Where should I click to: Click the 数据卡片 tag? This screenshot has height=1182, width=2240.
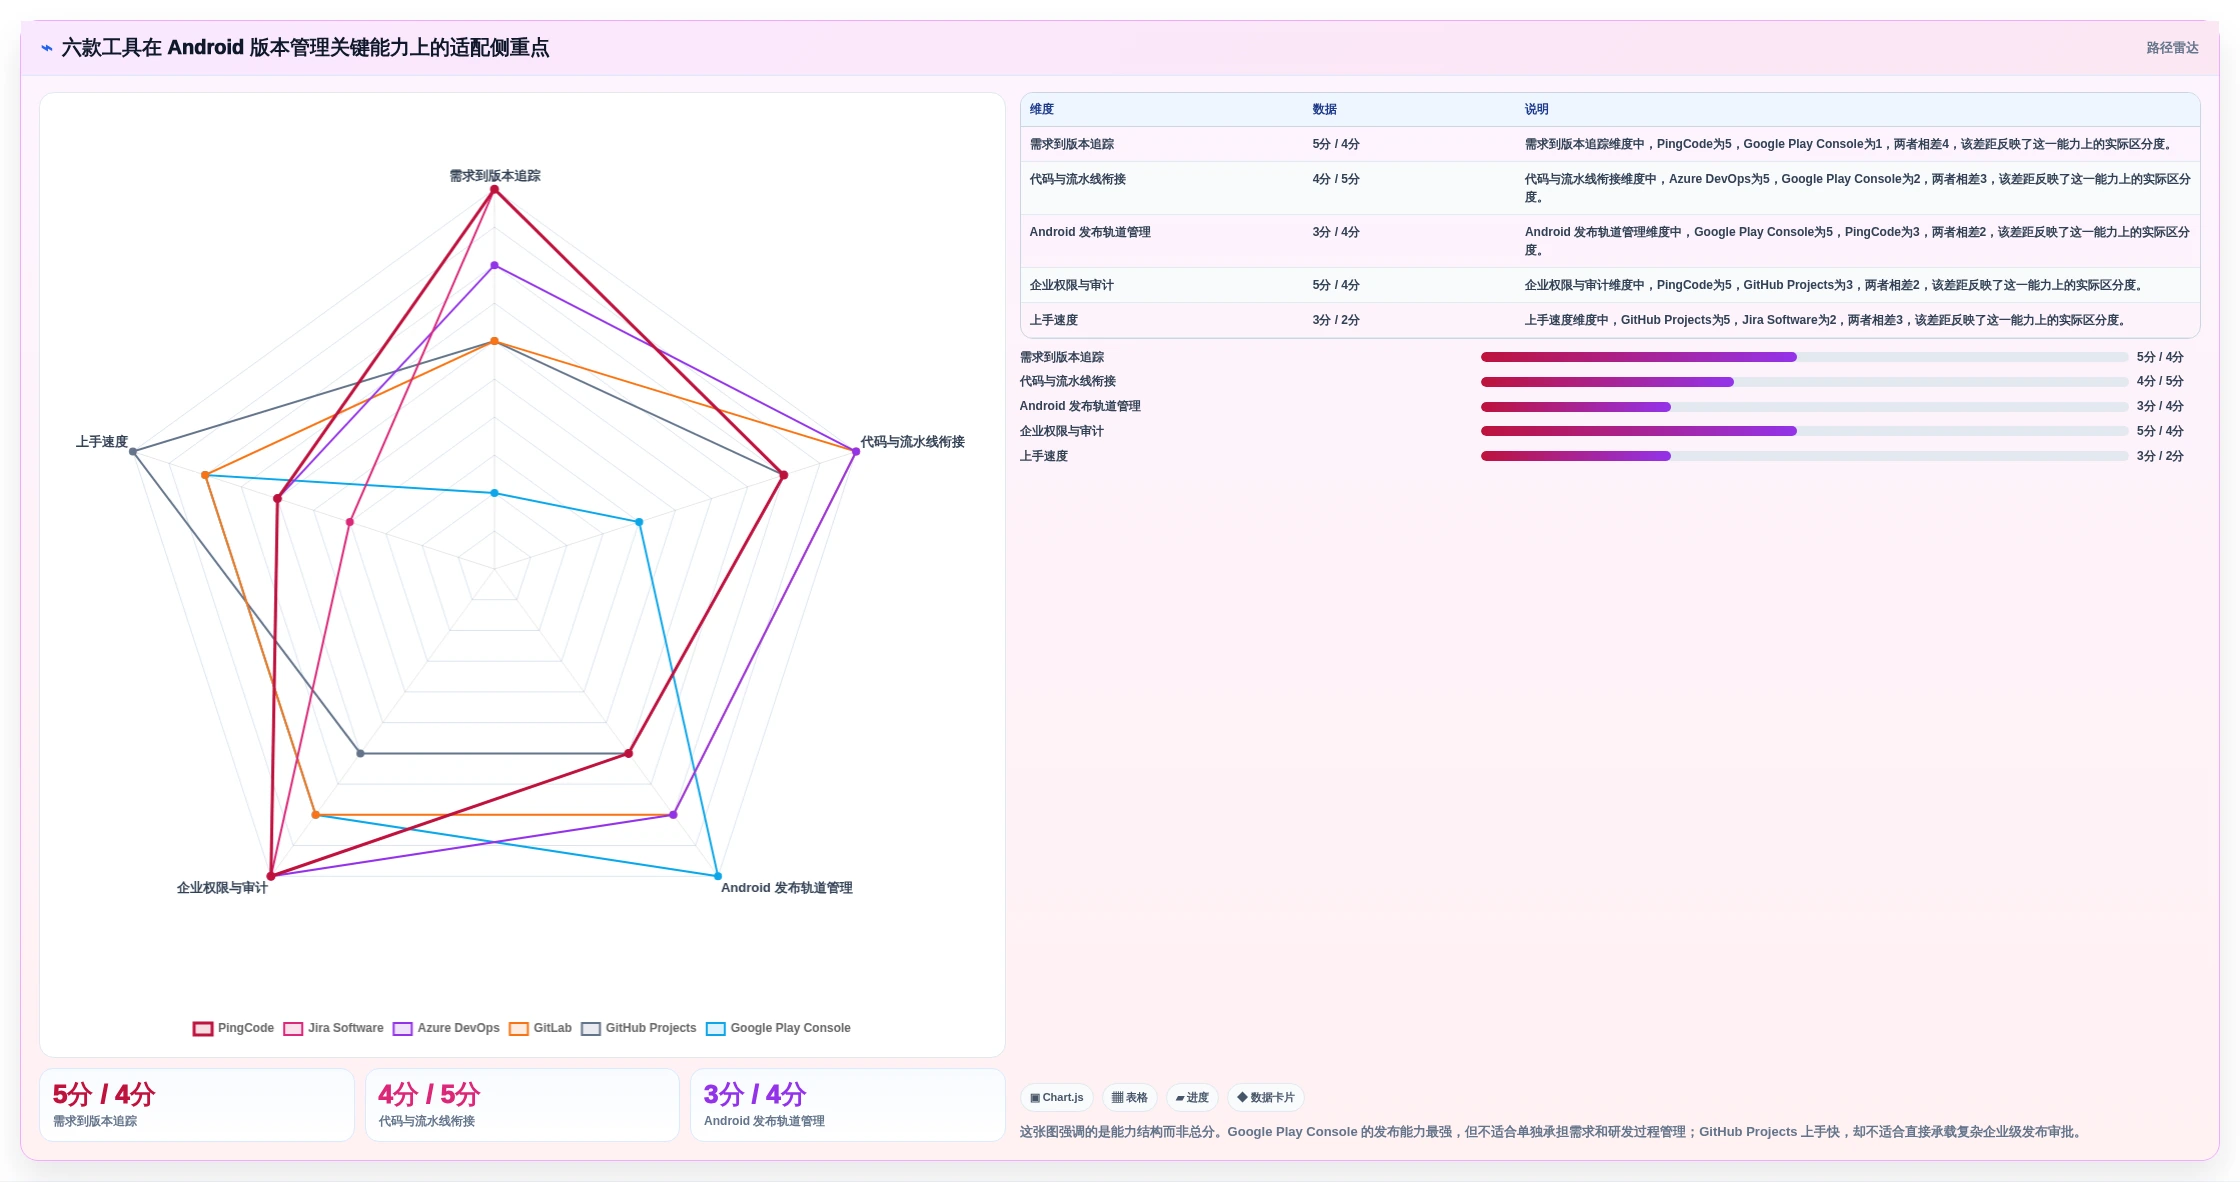[1266, 1097]
